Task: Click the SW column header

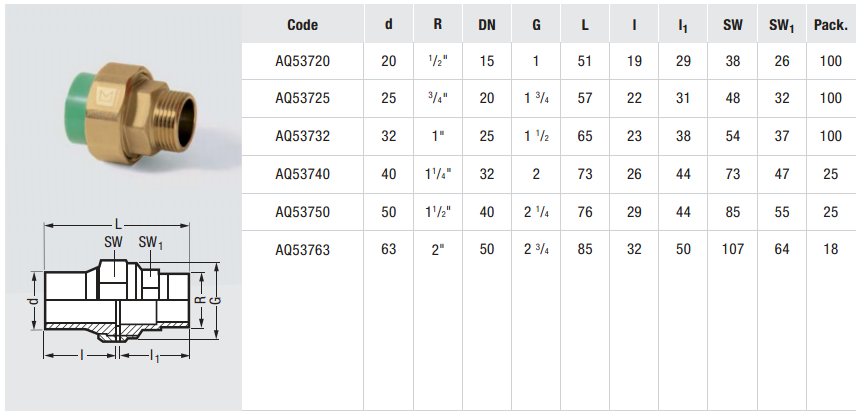Action: coord(732,25)
